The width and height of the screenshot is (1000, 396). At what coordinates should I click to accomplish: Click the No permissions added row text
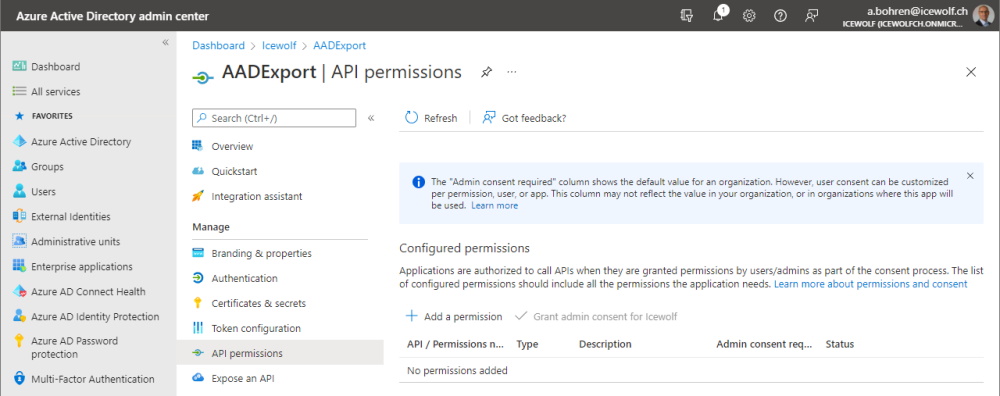tap(457, 370)
